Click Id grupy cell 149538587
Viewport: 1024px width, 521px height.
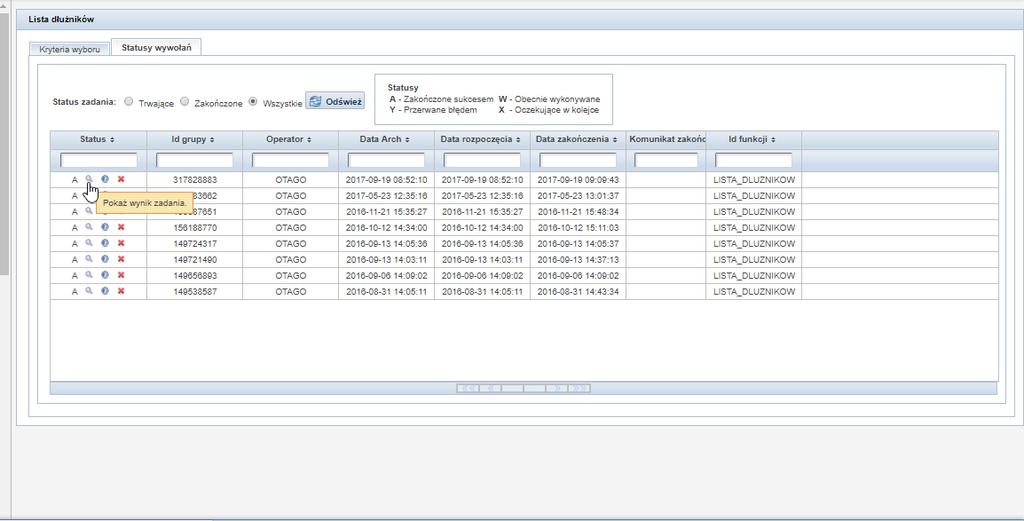point(195,292)
